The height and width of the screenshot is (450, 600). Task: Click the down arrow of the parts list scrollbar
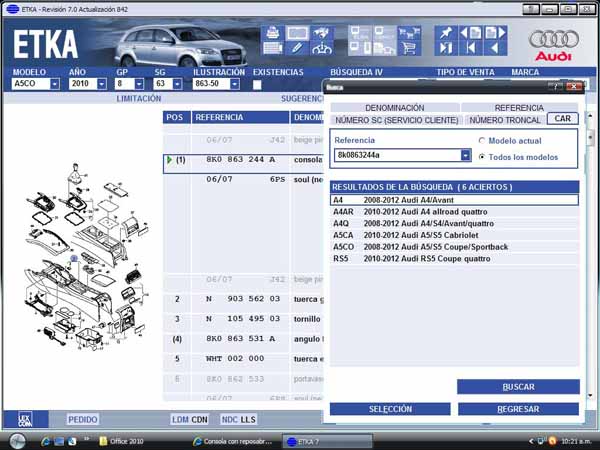tap(590, 396)
